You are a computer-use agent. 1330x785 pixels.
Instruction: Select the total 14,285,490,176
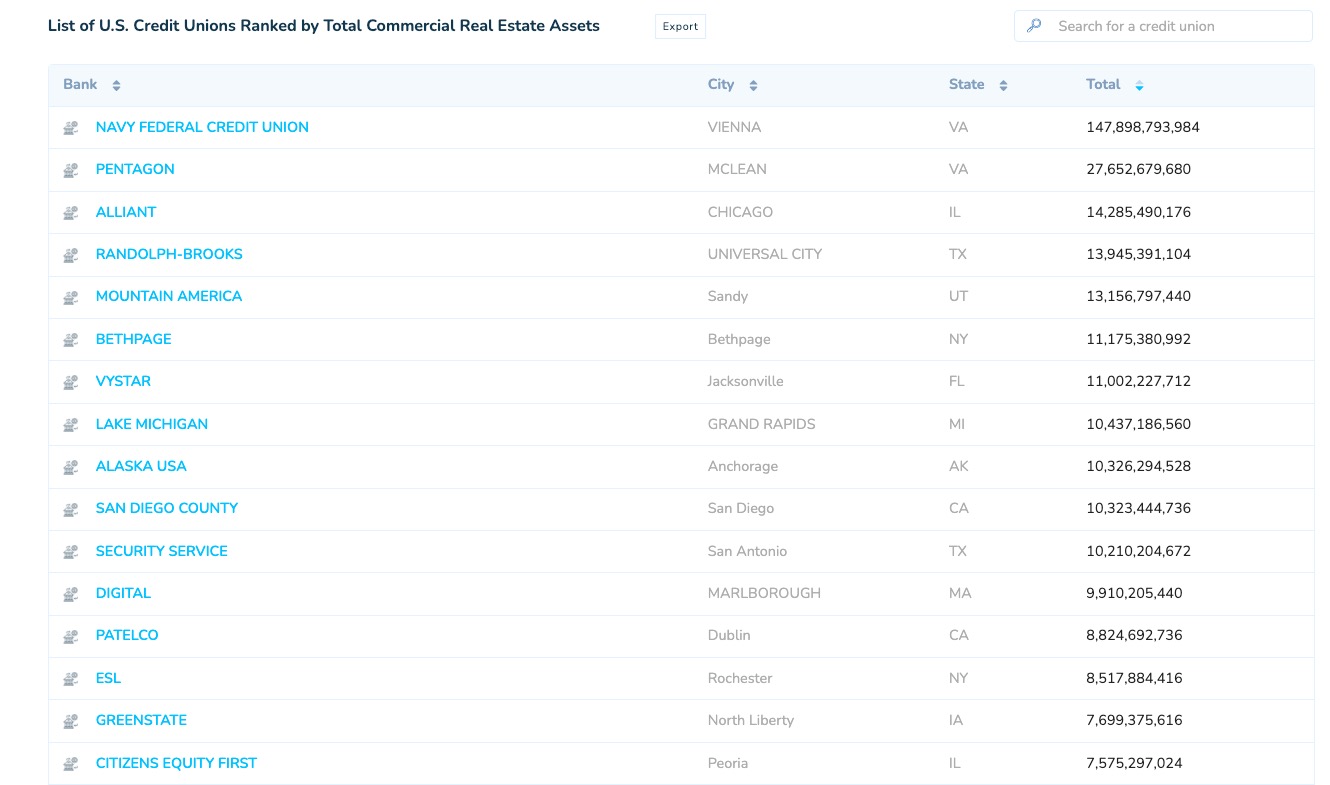point(1139,212)
